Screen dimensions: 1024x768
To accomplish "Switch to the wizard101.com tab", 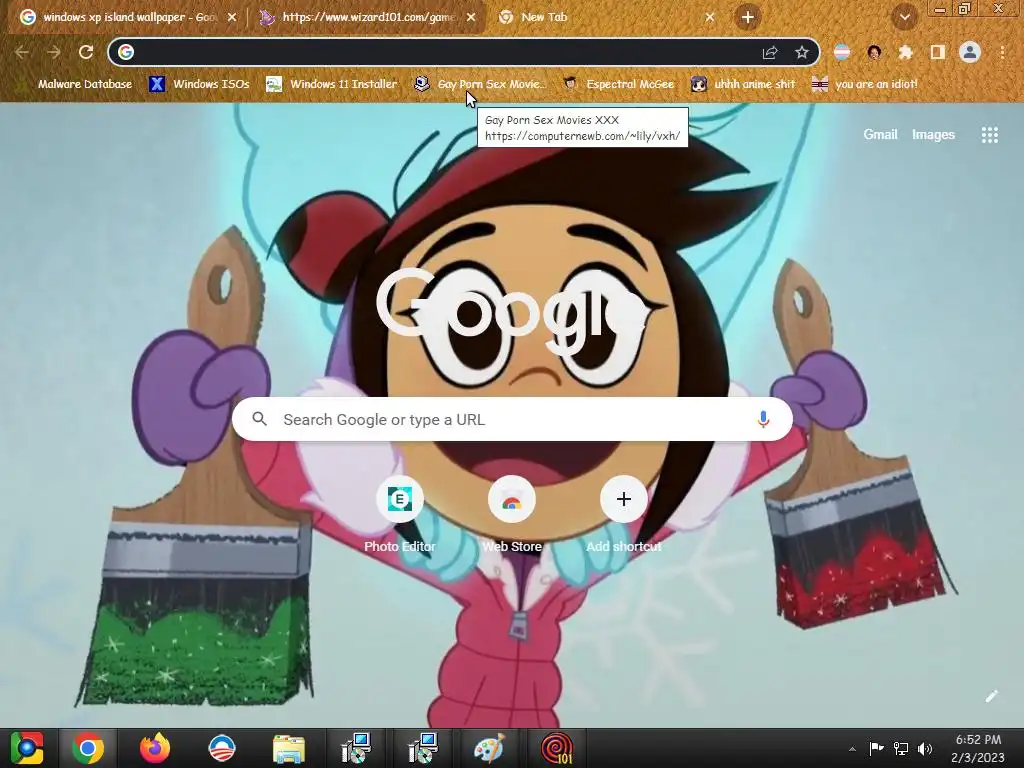I will (368, 17).
